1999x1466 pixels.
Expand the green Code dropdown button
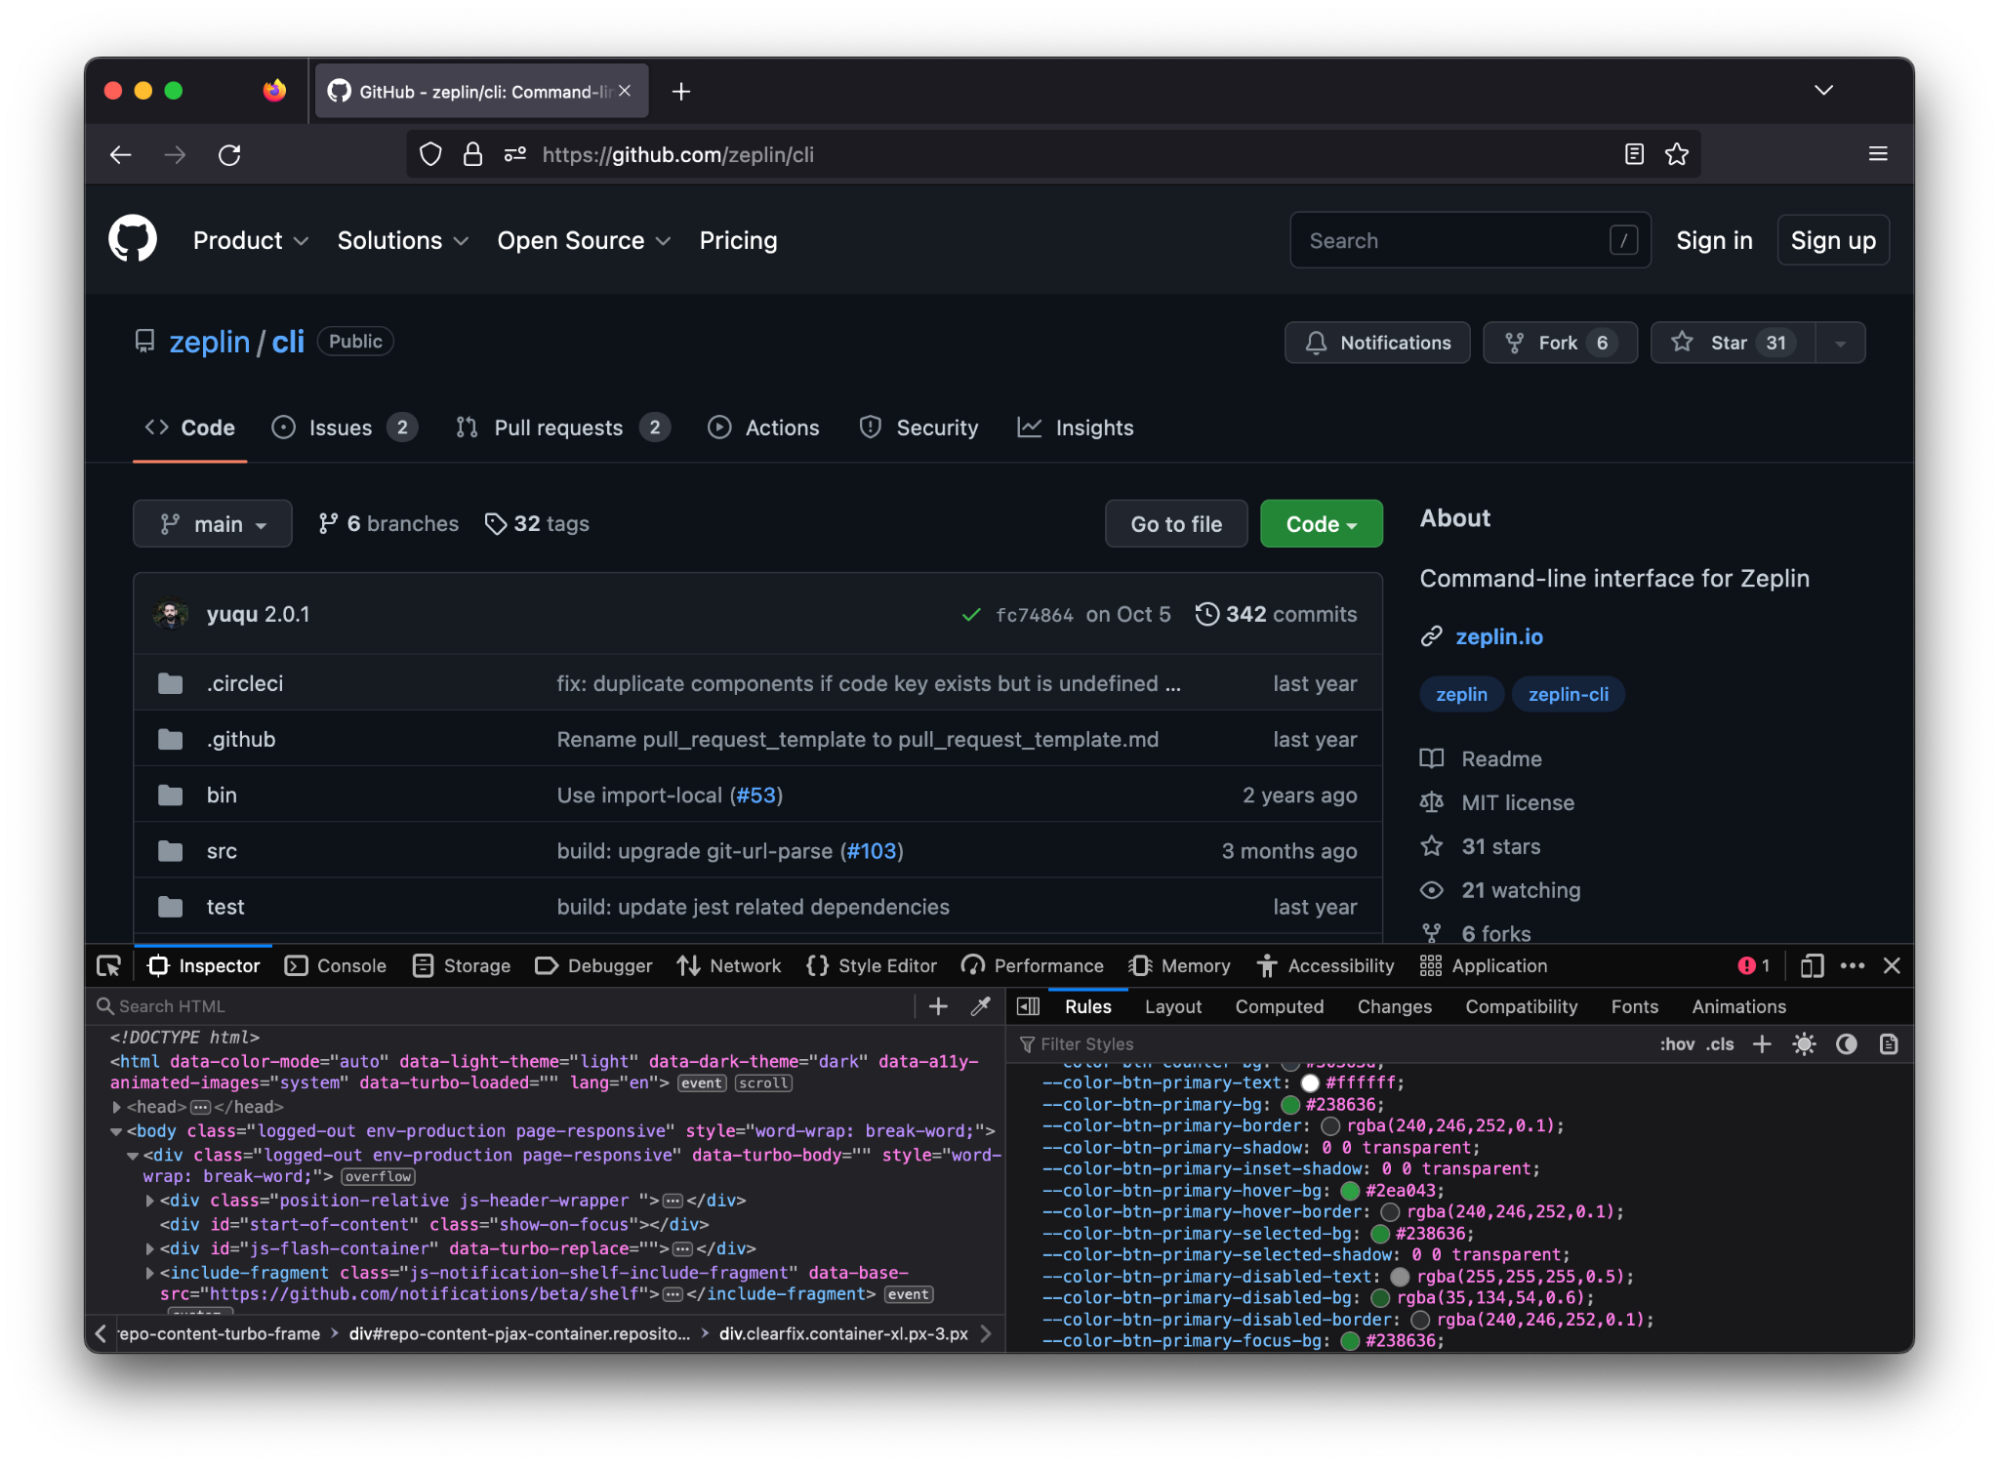point(1320,524)
